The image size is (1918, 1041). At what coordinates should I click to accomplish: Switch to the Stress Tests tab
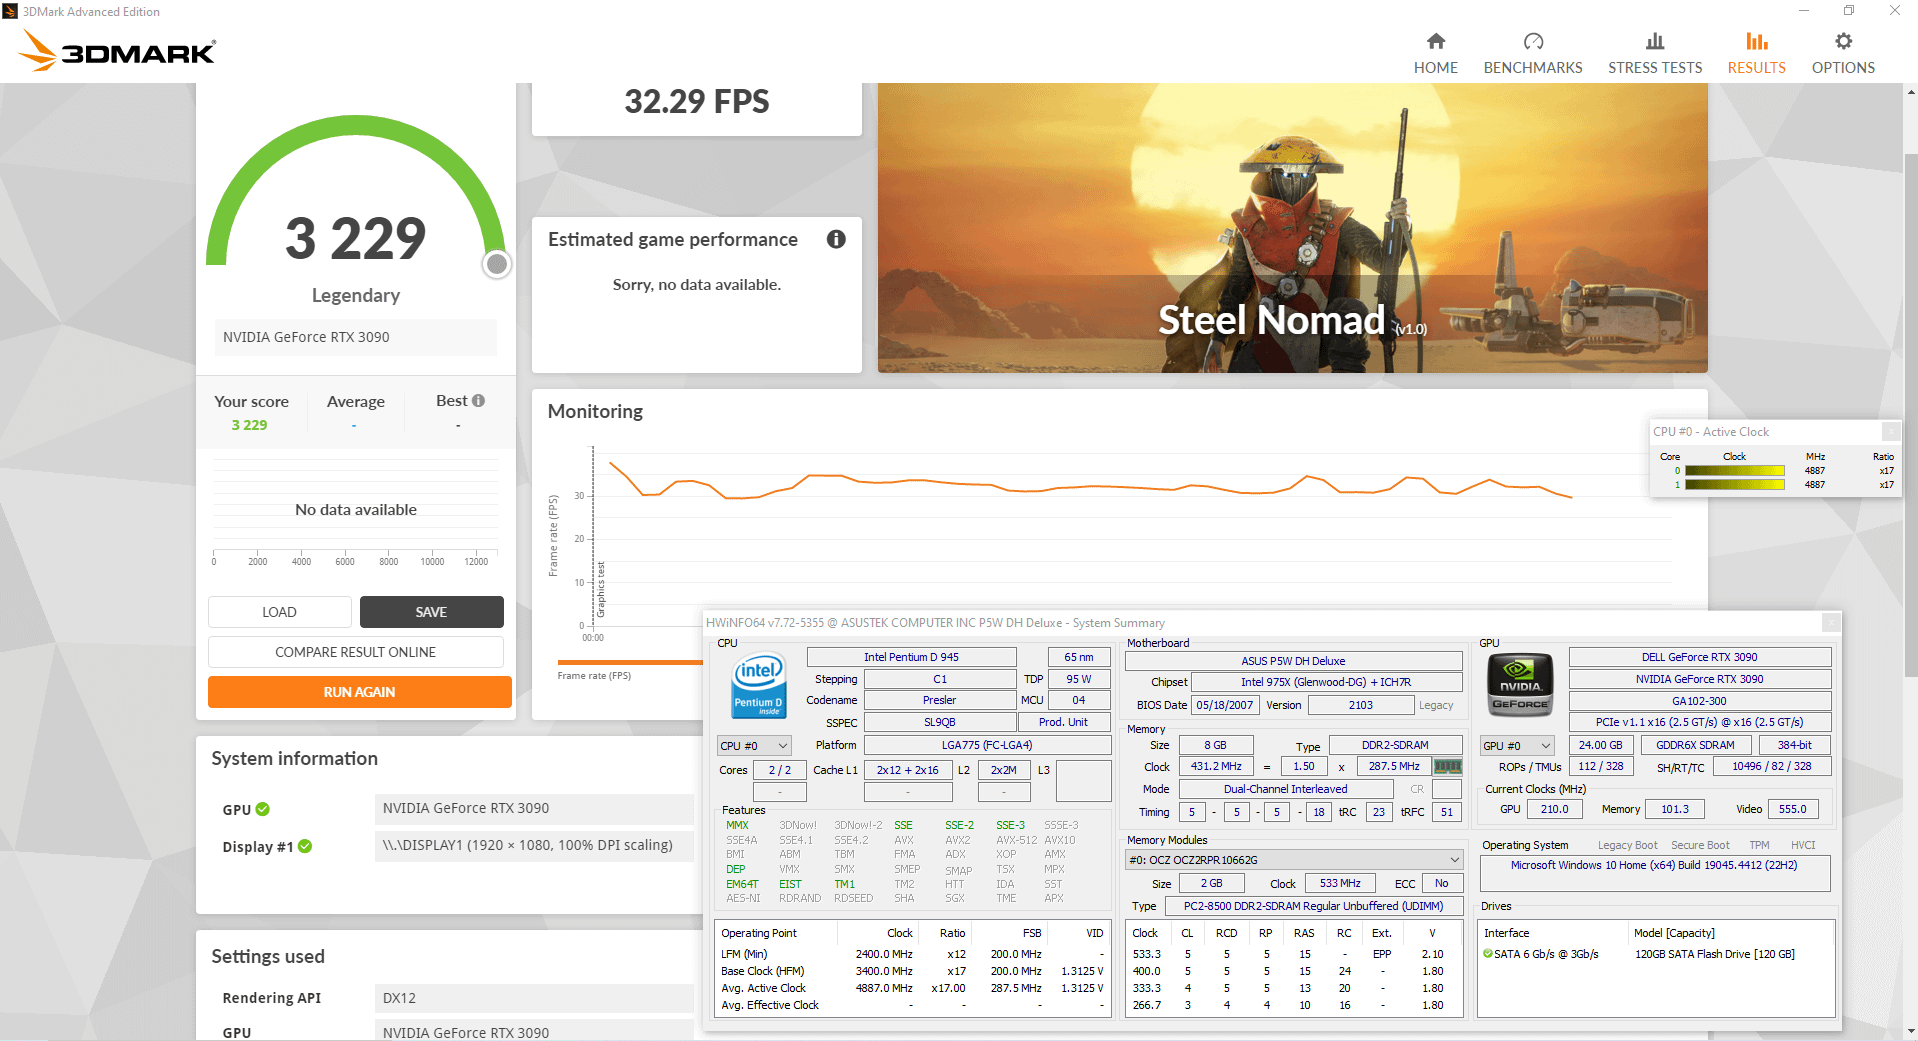[x=1654, y=43]
